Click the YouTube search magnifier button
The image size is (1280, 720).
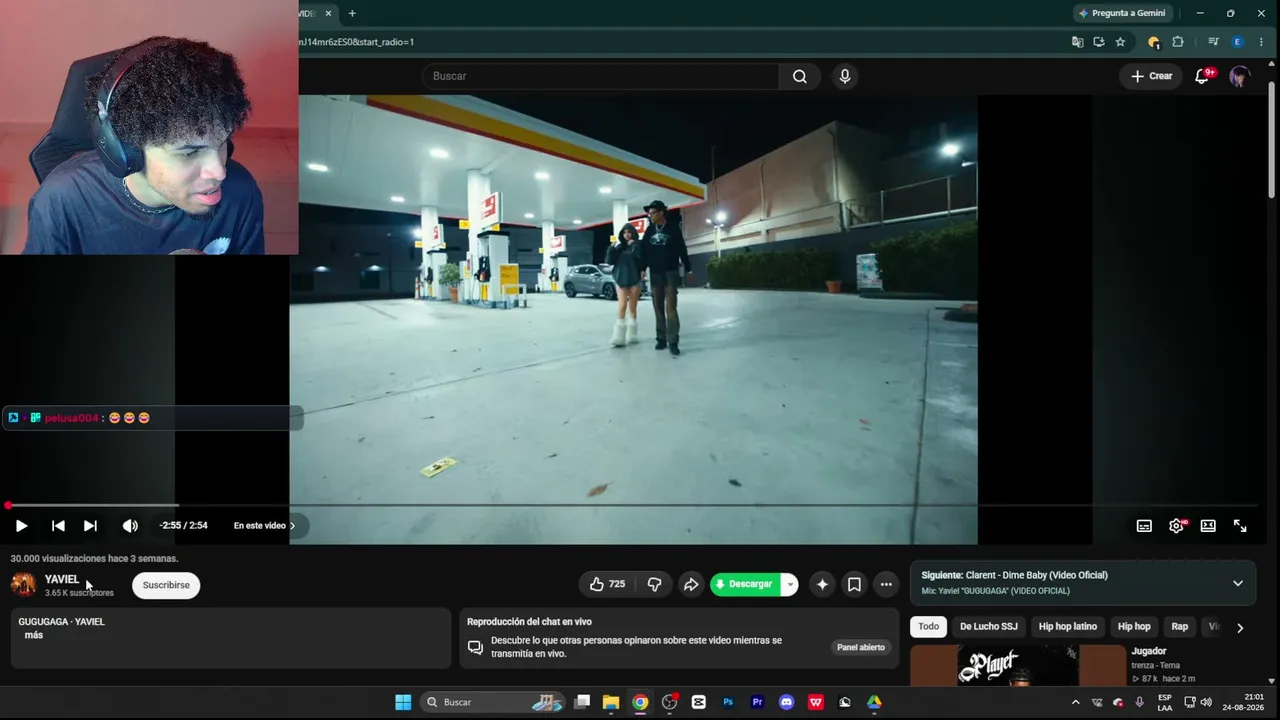800,76
